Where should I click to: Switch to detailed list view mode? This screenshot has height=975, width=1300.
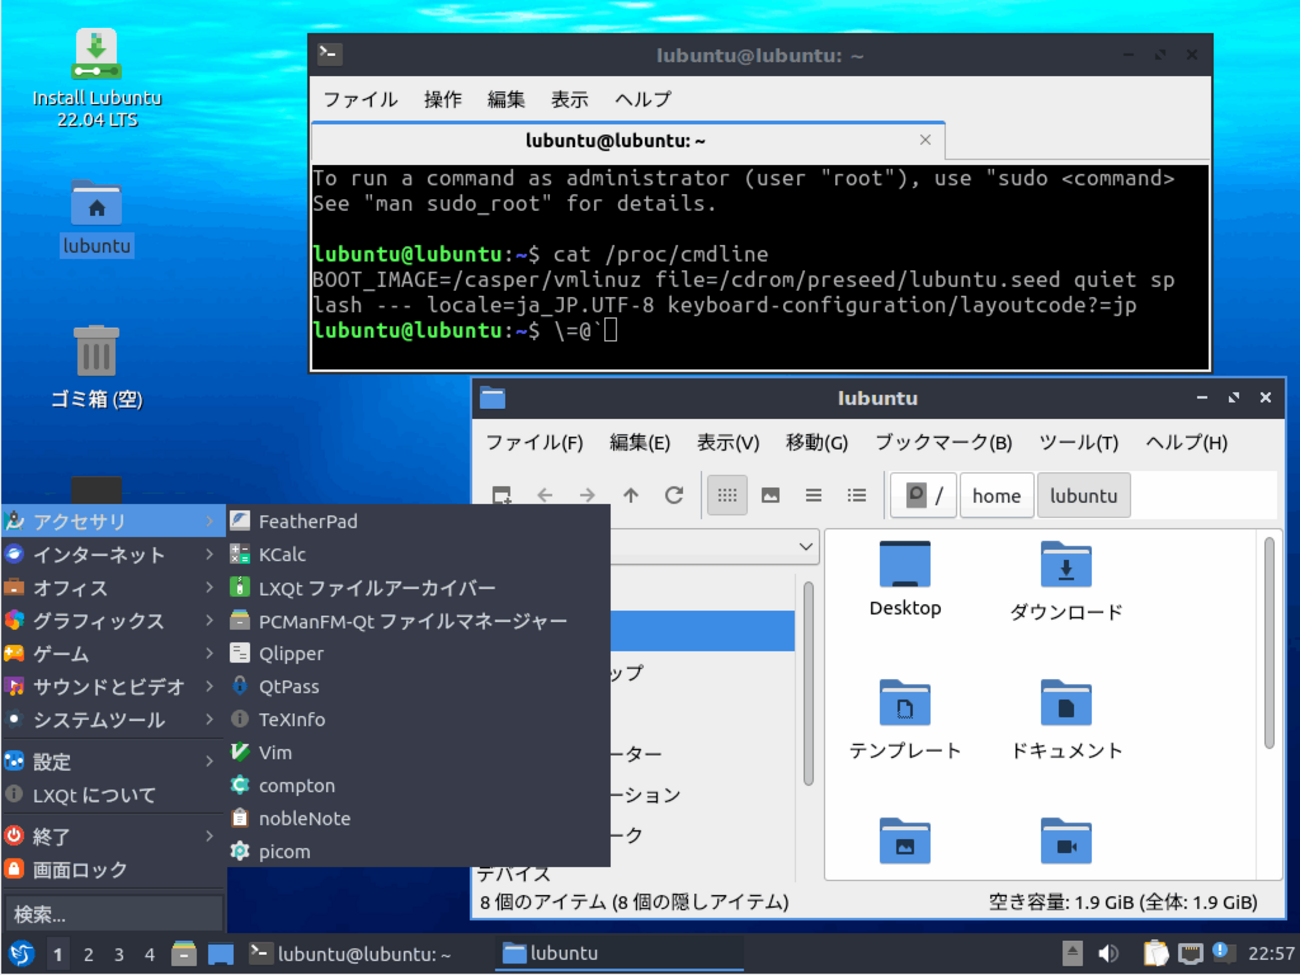856,495
